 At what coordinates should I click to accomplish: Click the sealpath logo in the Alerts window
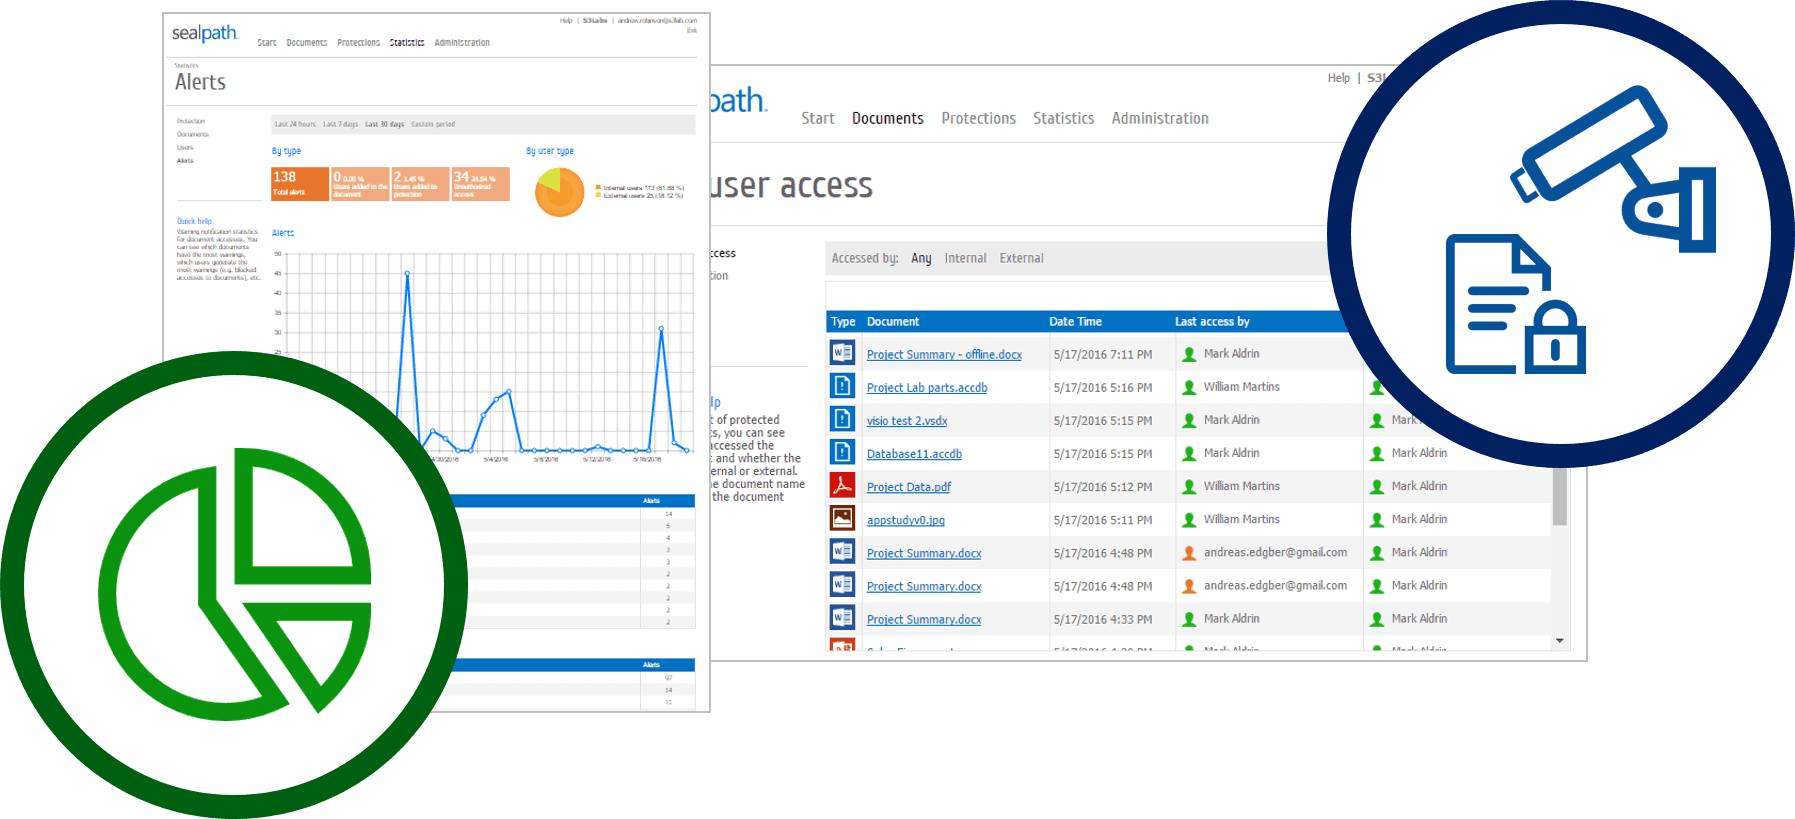click(x=205, y=33)
